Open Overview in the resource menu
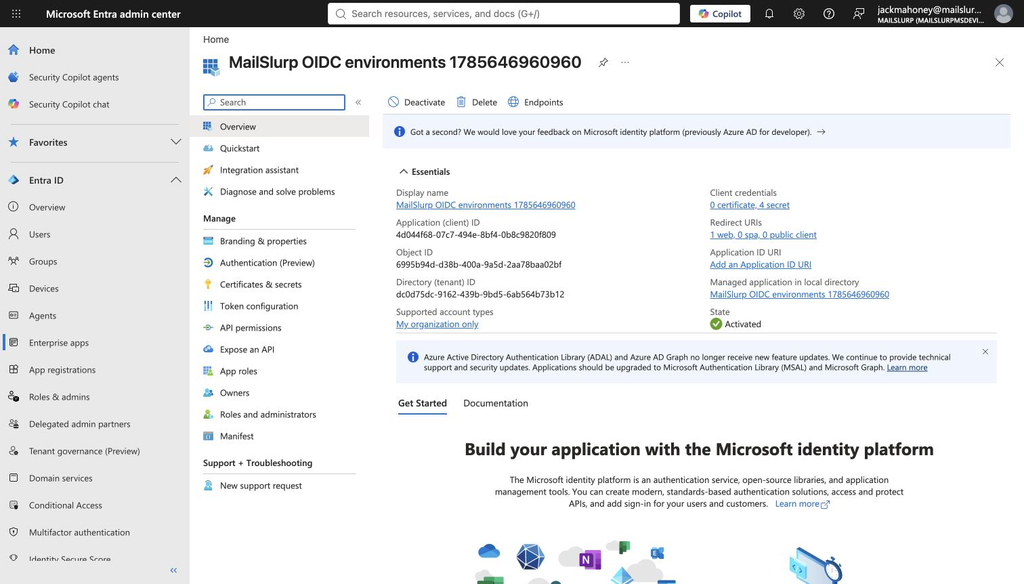 [x=280, y=126]
